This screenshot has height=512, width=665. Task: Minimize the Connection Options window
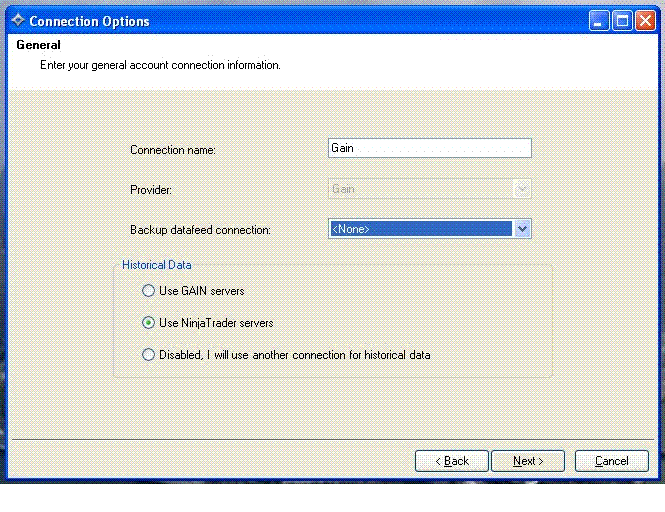click(598, 21)
